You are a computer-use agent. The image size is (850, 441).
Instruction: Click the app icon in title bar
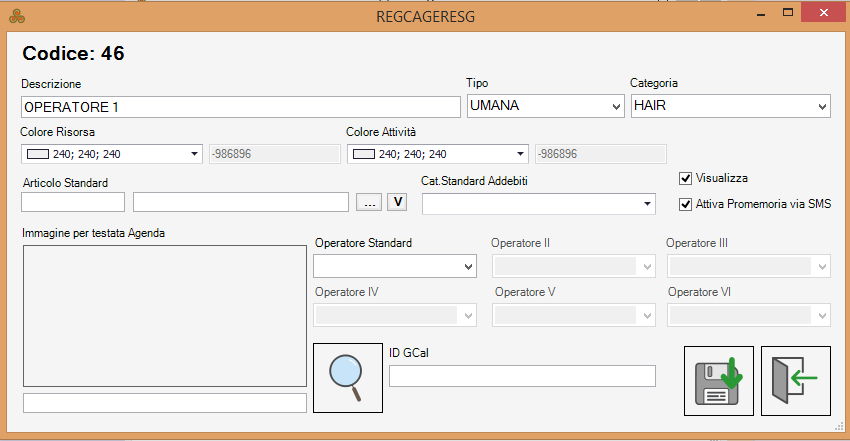(x=16, y=15)
